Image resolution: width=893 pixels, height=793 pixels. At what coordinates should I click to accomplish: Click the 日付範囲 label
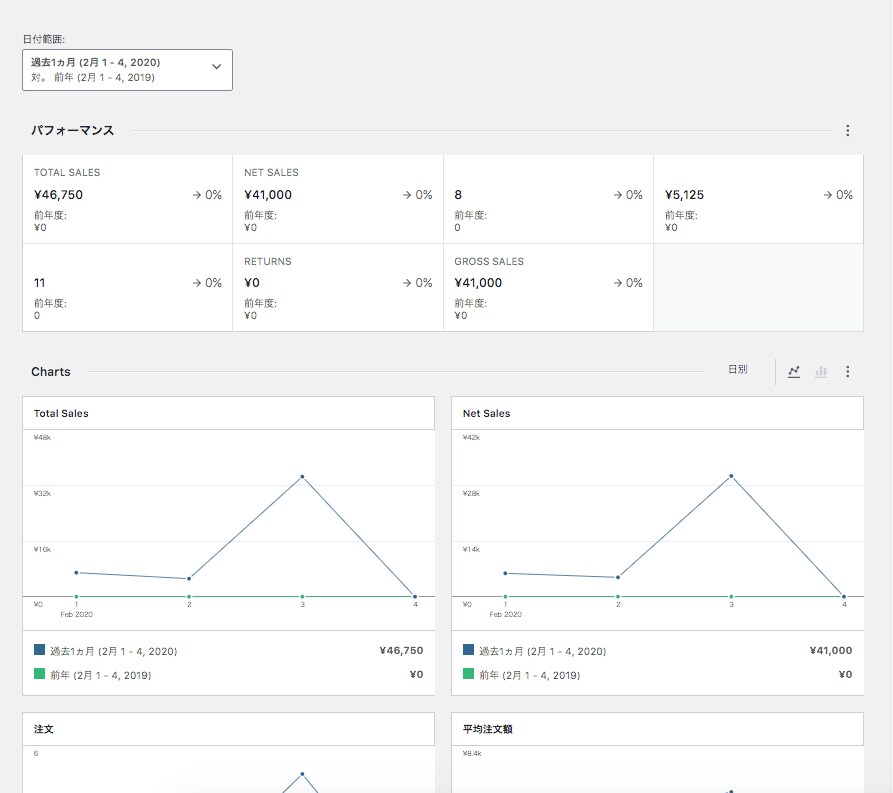pos(44,39)
